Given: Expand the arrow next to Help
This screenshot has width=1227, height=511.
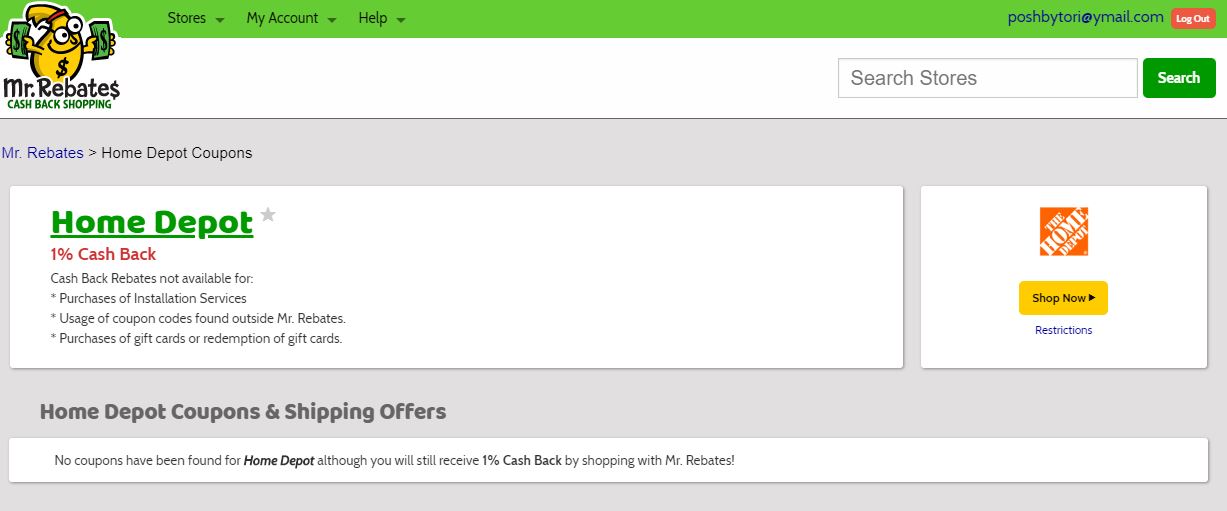Looking at the screenshot, I should [401, 20].
